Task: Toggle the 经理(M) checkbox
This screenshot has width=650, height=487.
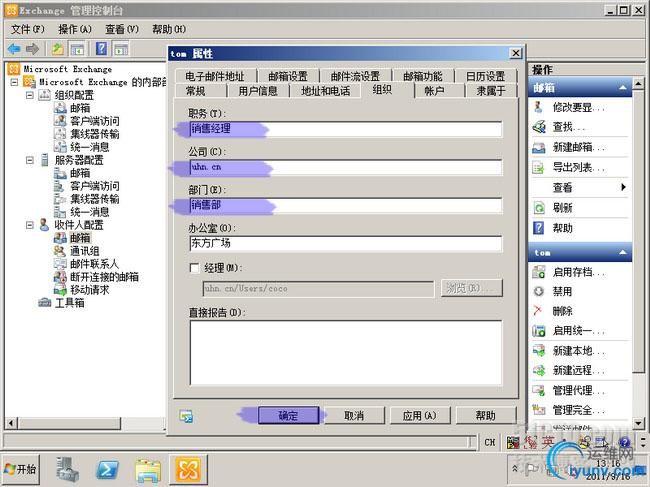Action: pos(194,268)
